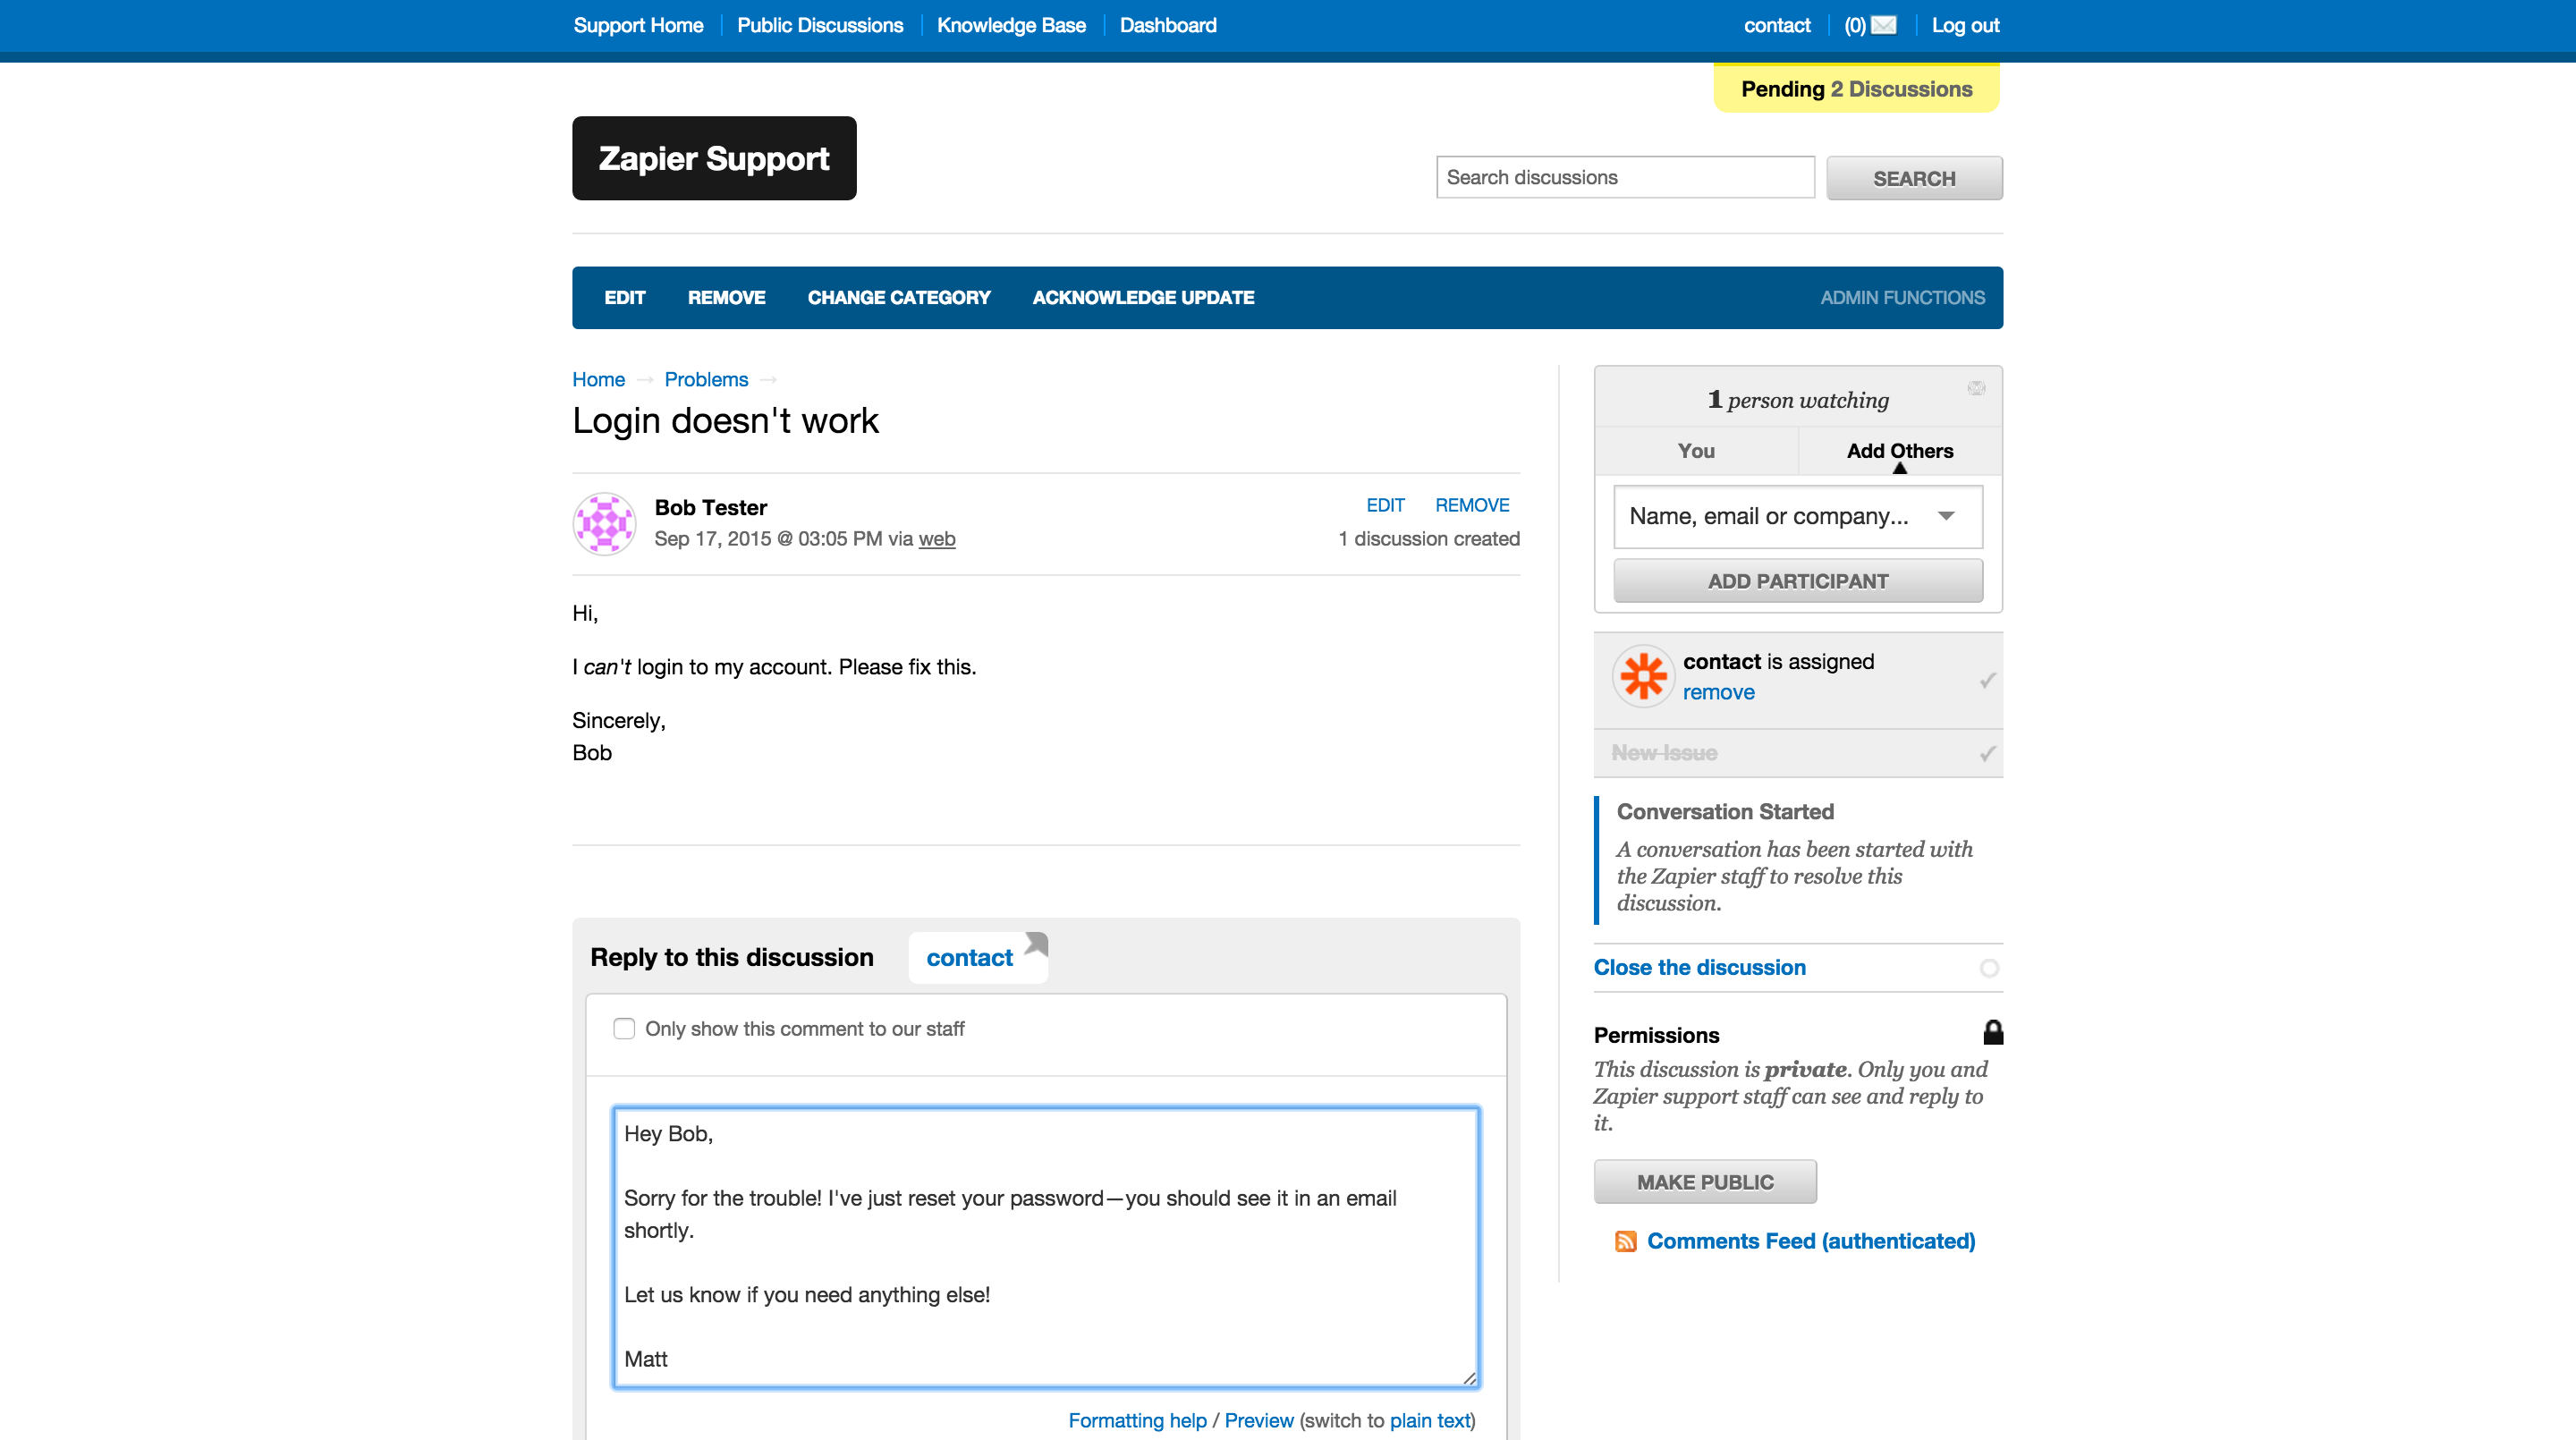Click '1 discussion created' text

click(x=1428, y=538)
